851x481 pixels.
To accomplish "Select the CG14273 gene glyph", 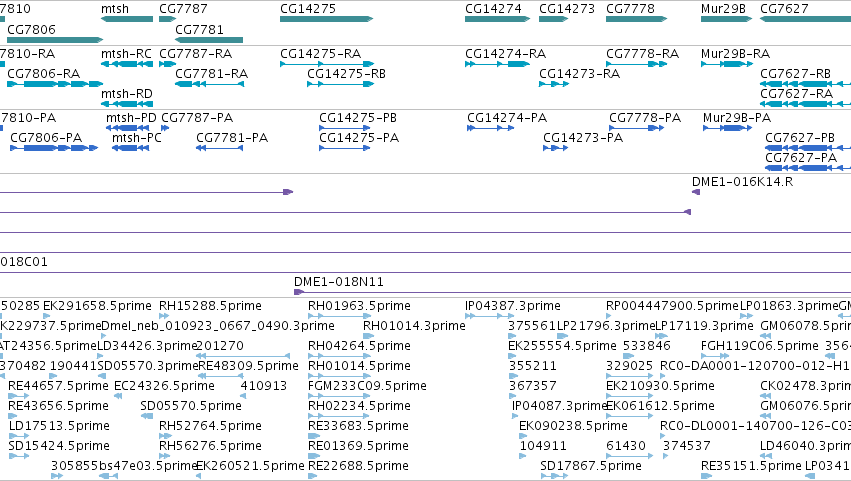I will 553,19.
